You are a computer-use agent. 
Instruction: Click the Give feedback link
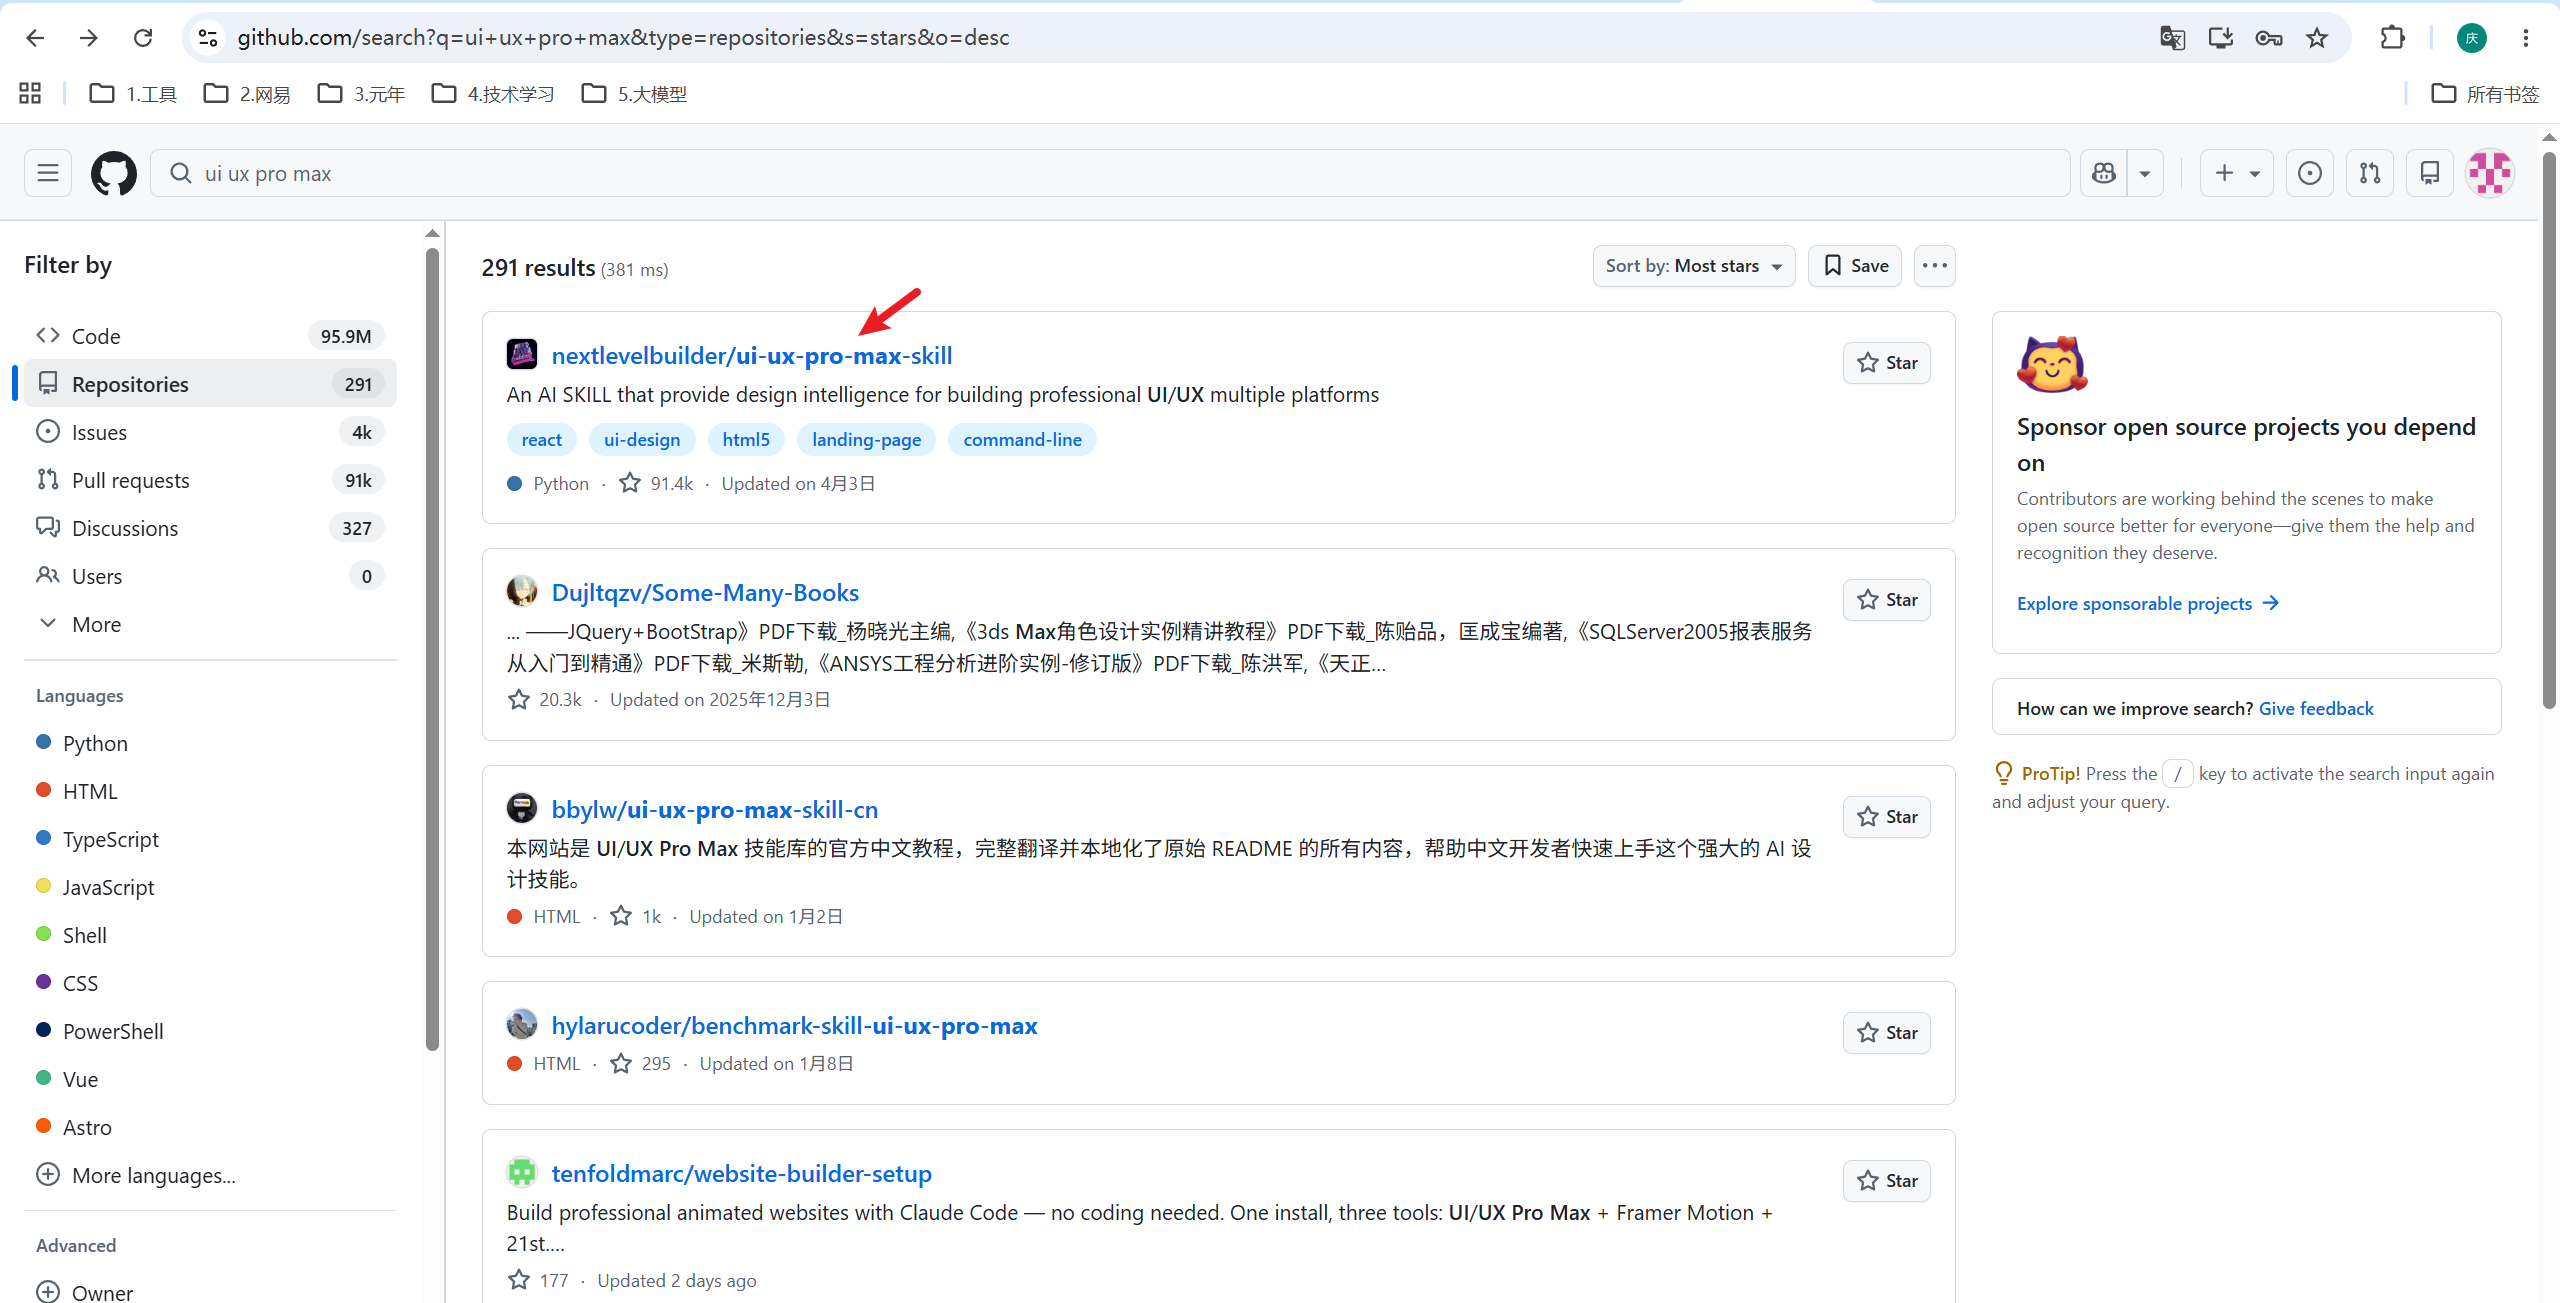(2316, 708)
